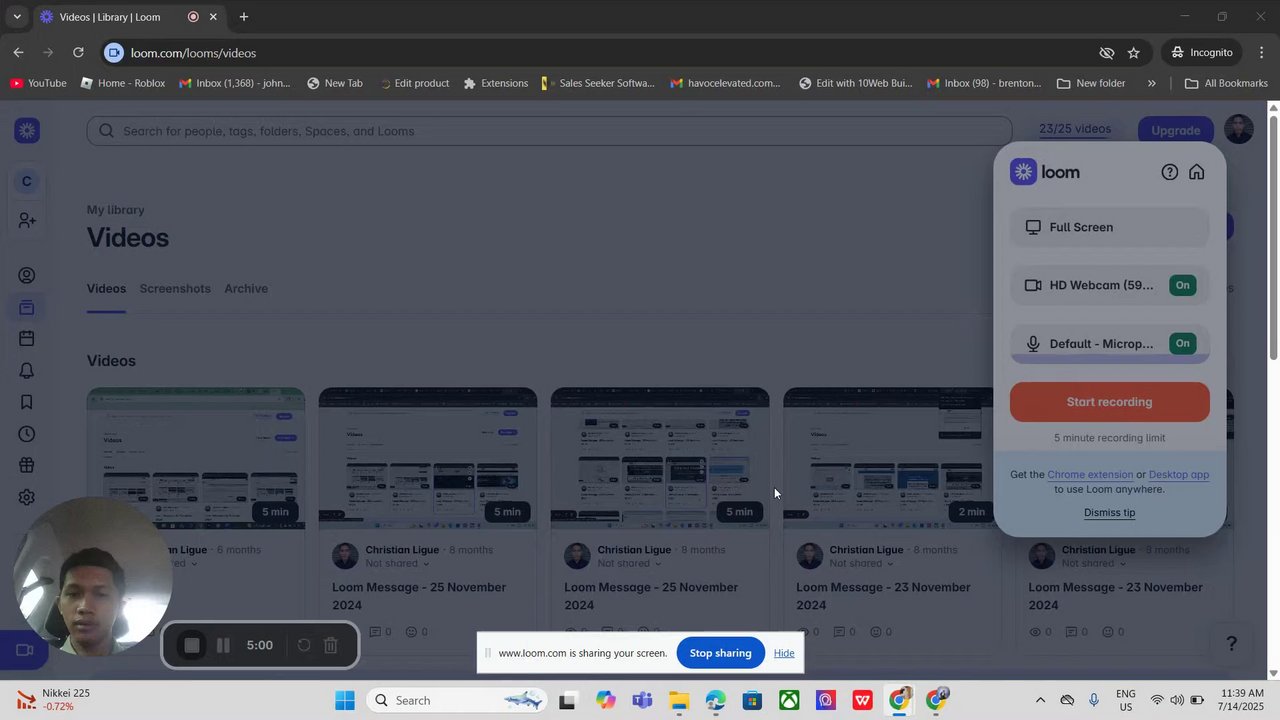Open the Windows Start menu
Image resolution: width=1280 pixels, height=720 pixels.
(345, 700)
